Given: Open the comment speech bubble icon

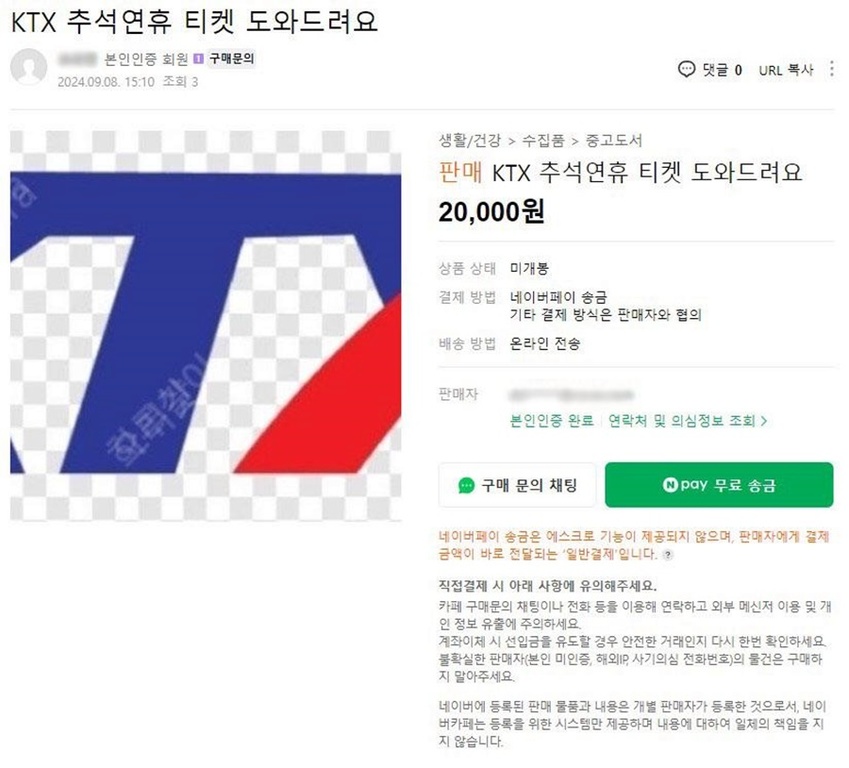Looking at the screenshot, I should (x=686, y=69).
